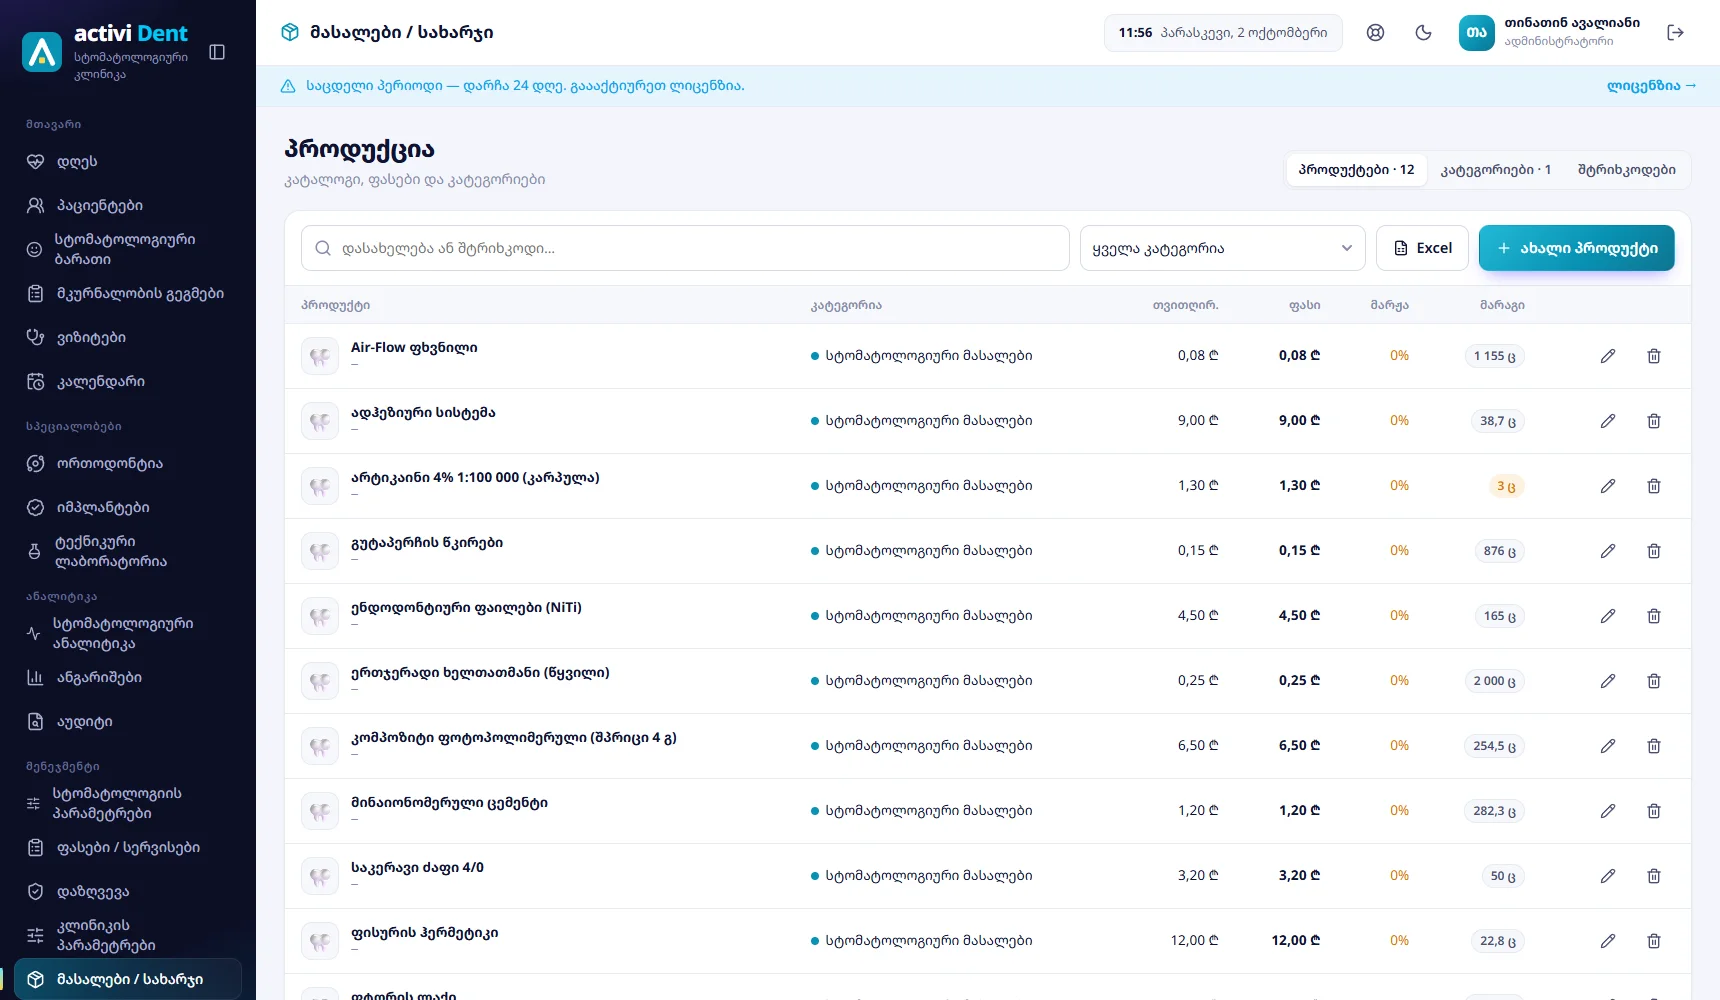Open ანგარიშები reports page
This screenshot has height=1000, width=1720.
[128, 678]
